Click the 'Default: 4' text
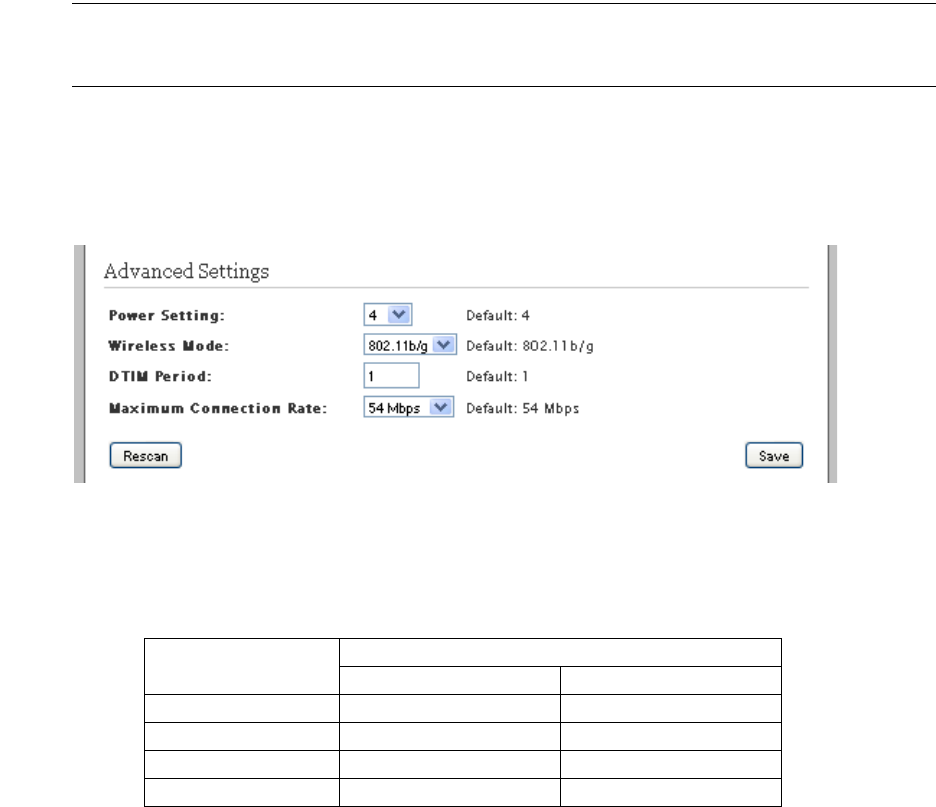The width and height of the screenshot is (936, 807). point(498,316)
